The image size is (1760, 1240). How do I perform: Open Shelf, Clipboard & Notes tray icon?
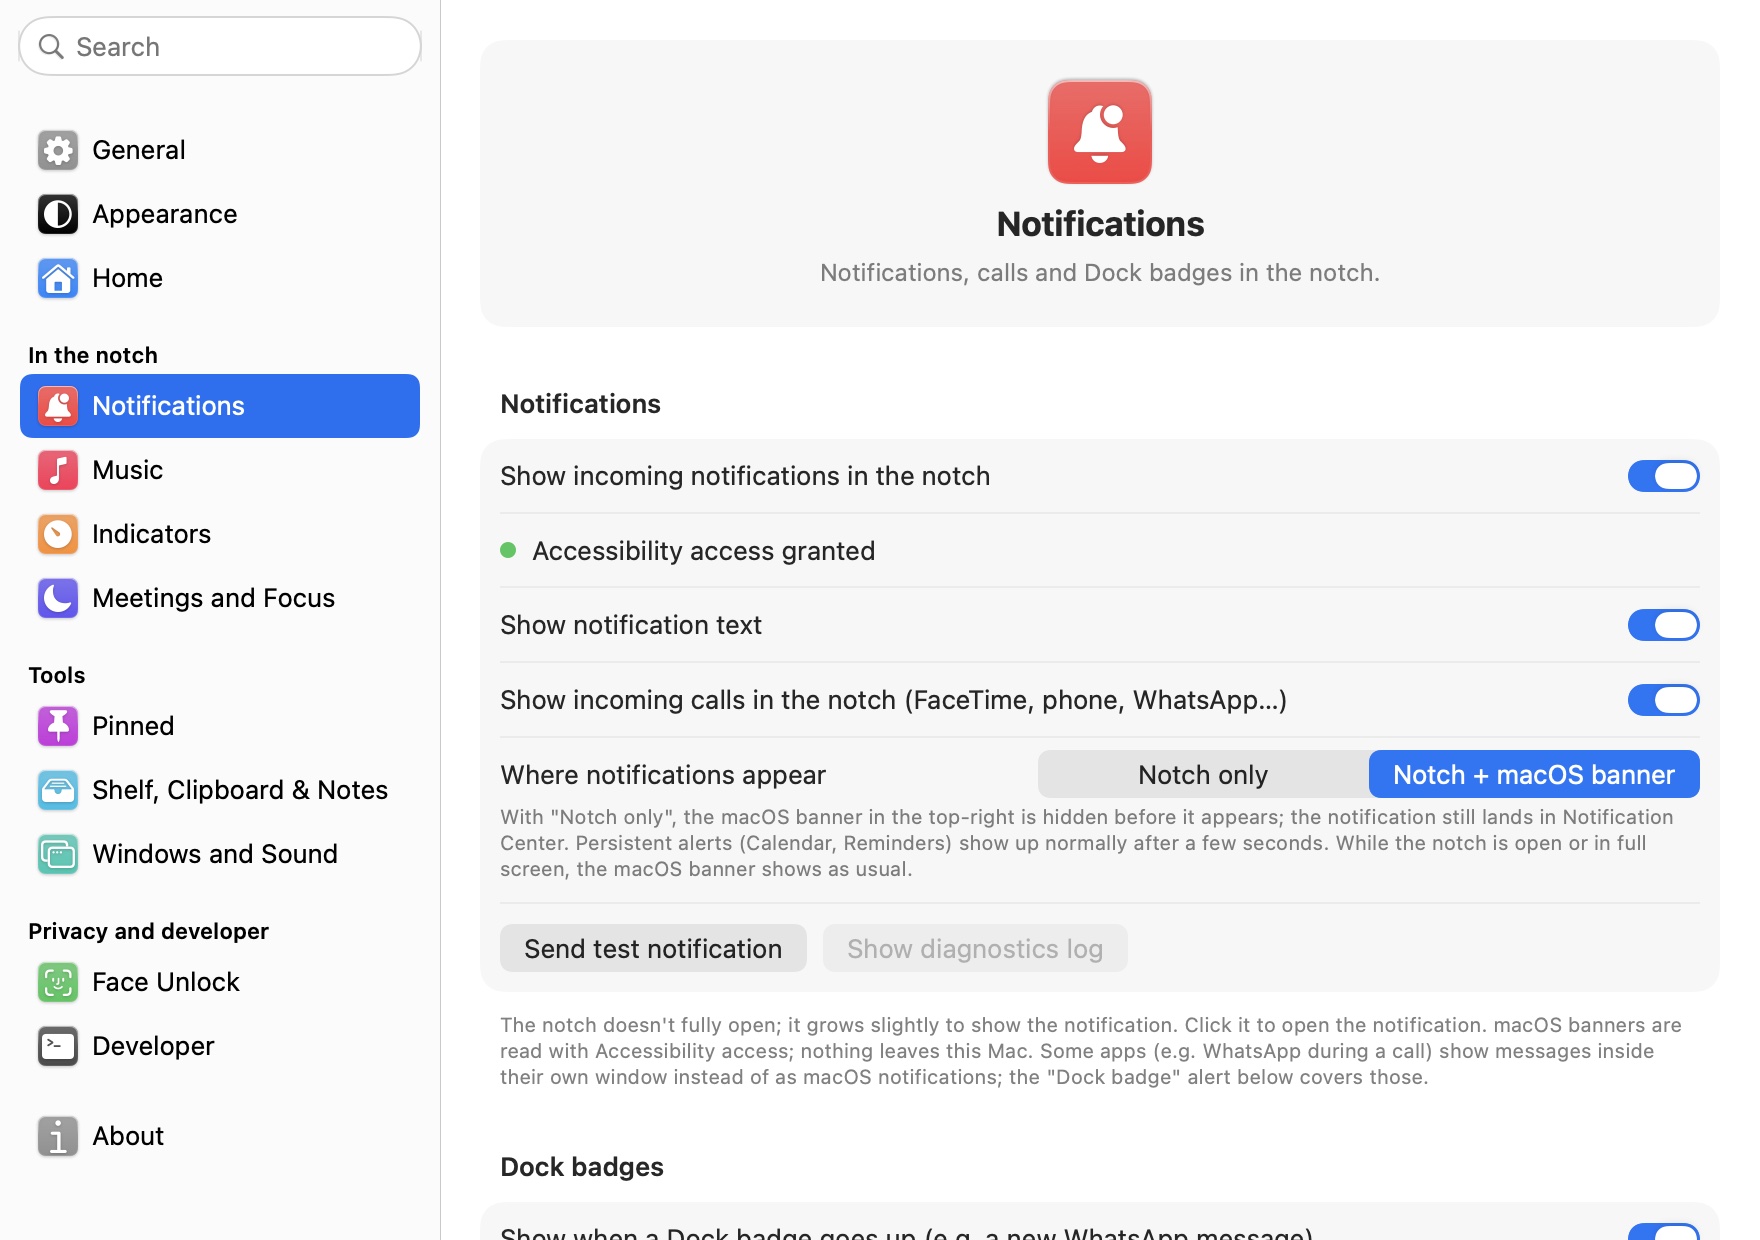tap(58, 790)
